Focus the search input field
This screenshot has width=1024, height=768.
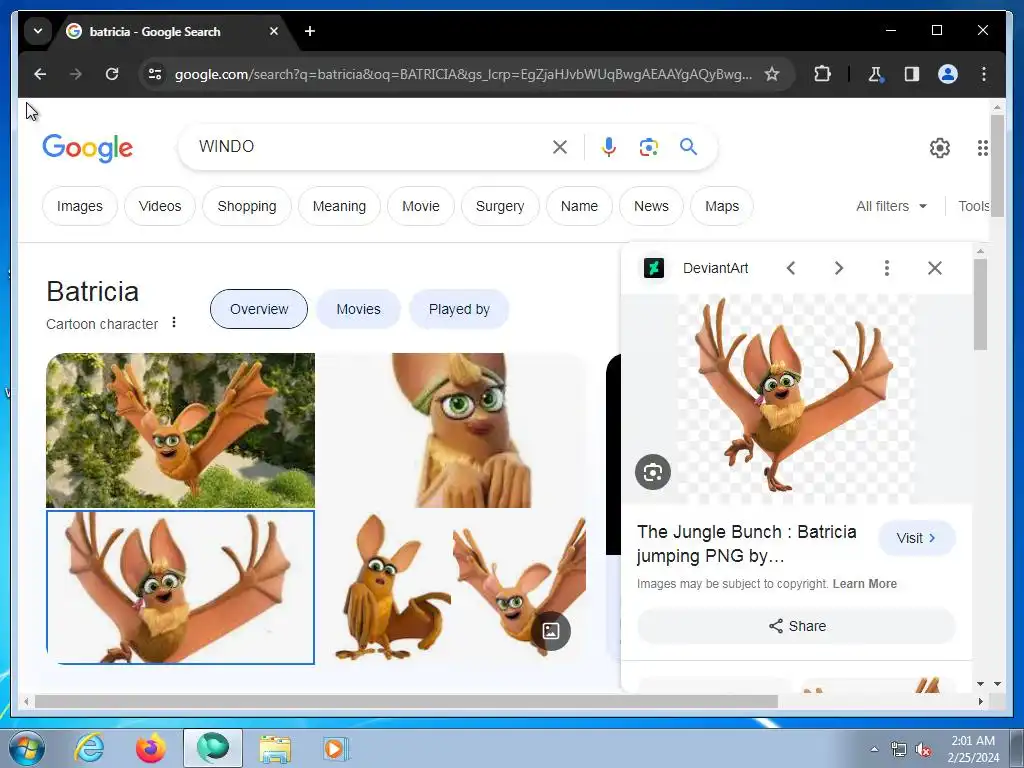click(372, 147)
